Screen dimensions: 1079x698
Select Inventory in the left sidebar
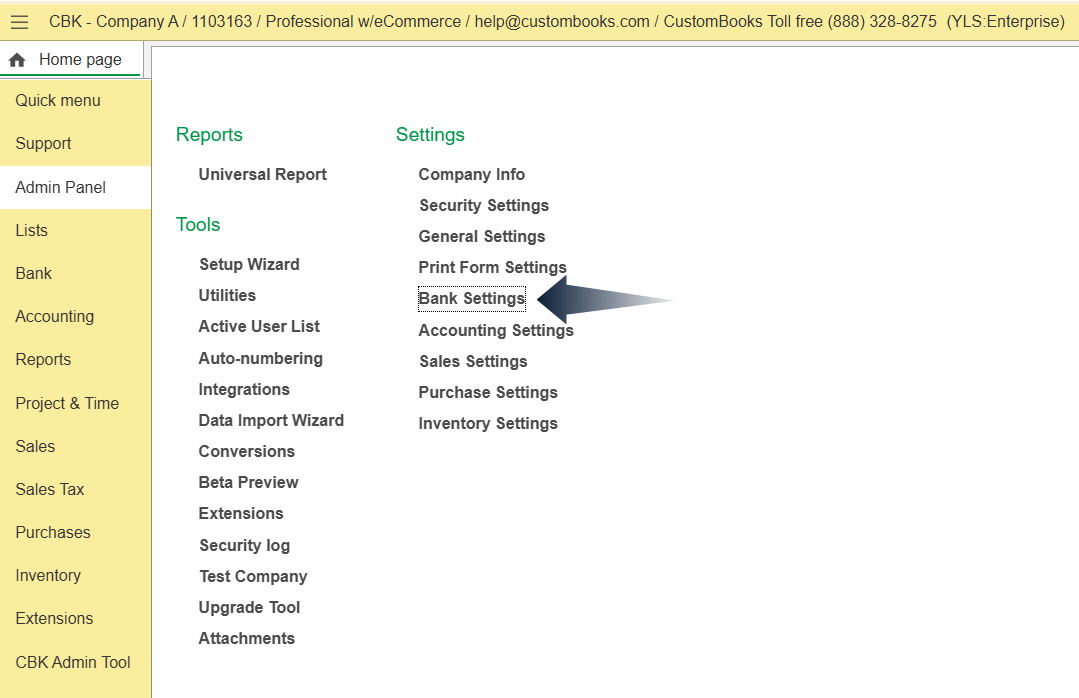[x=48, y=575]
